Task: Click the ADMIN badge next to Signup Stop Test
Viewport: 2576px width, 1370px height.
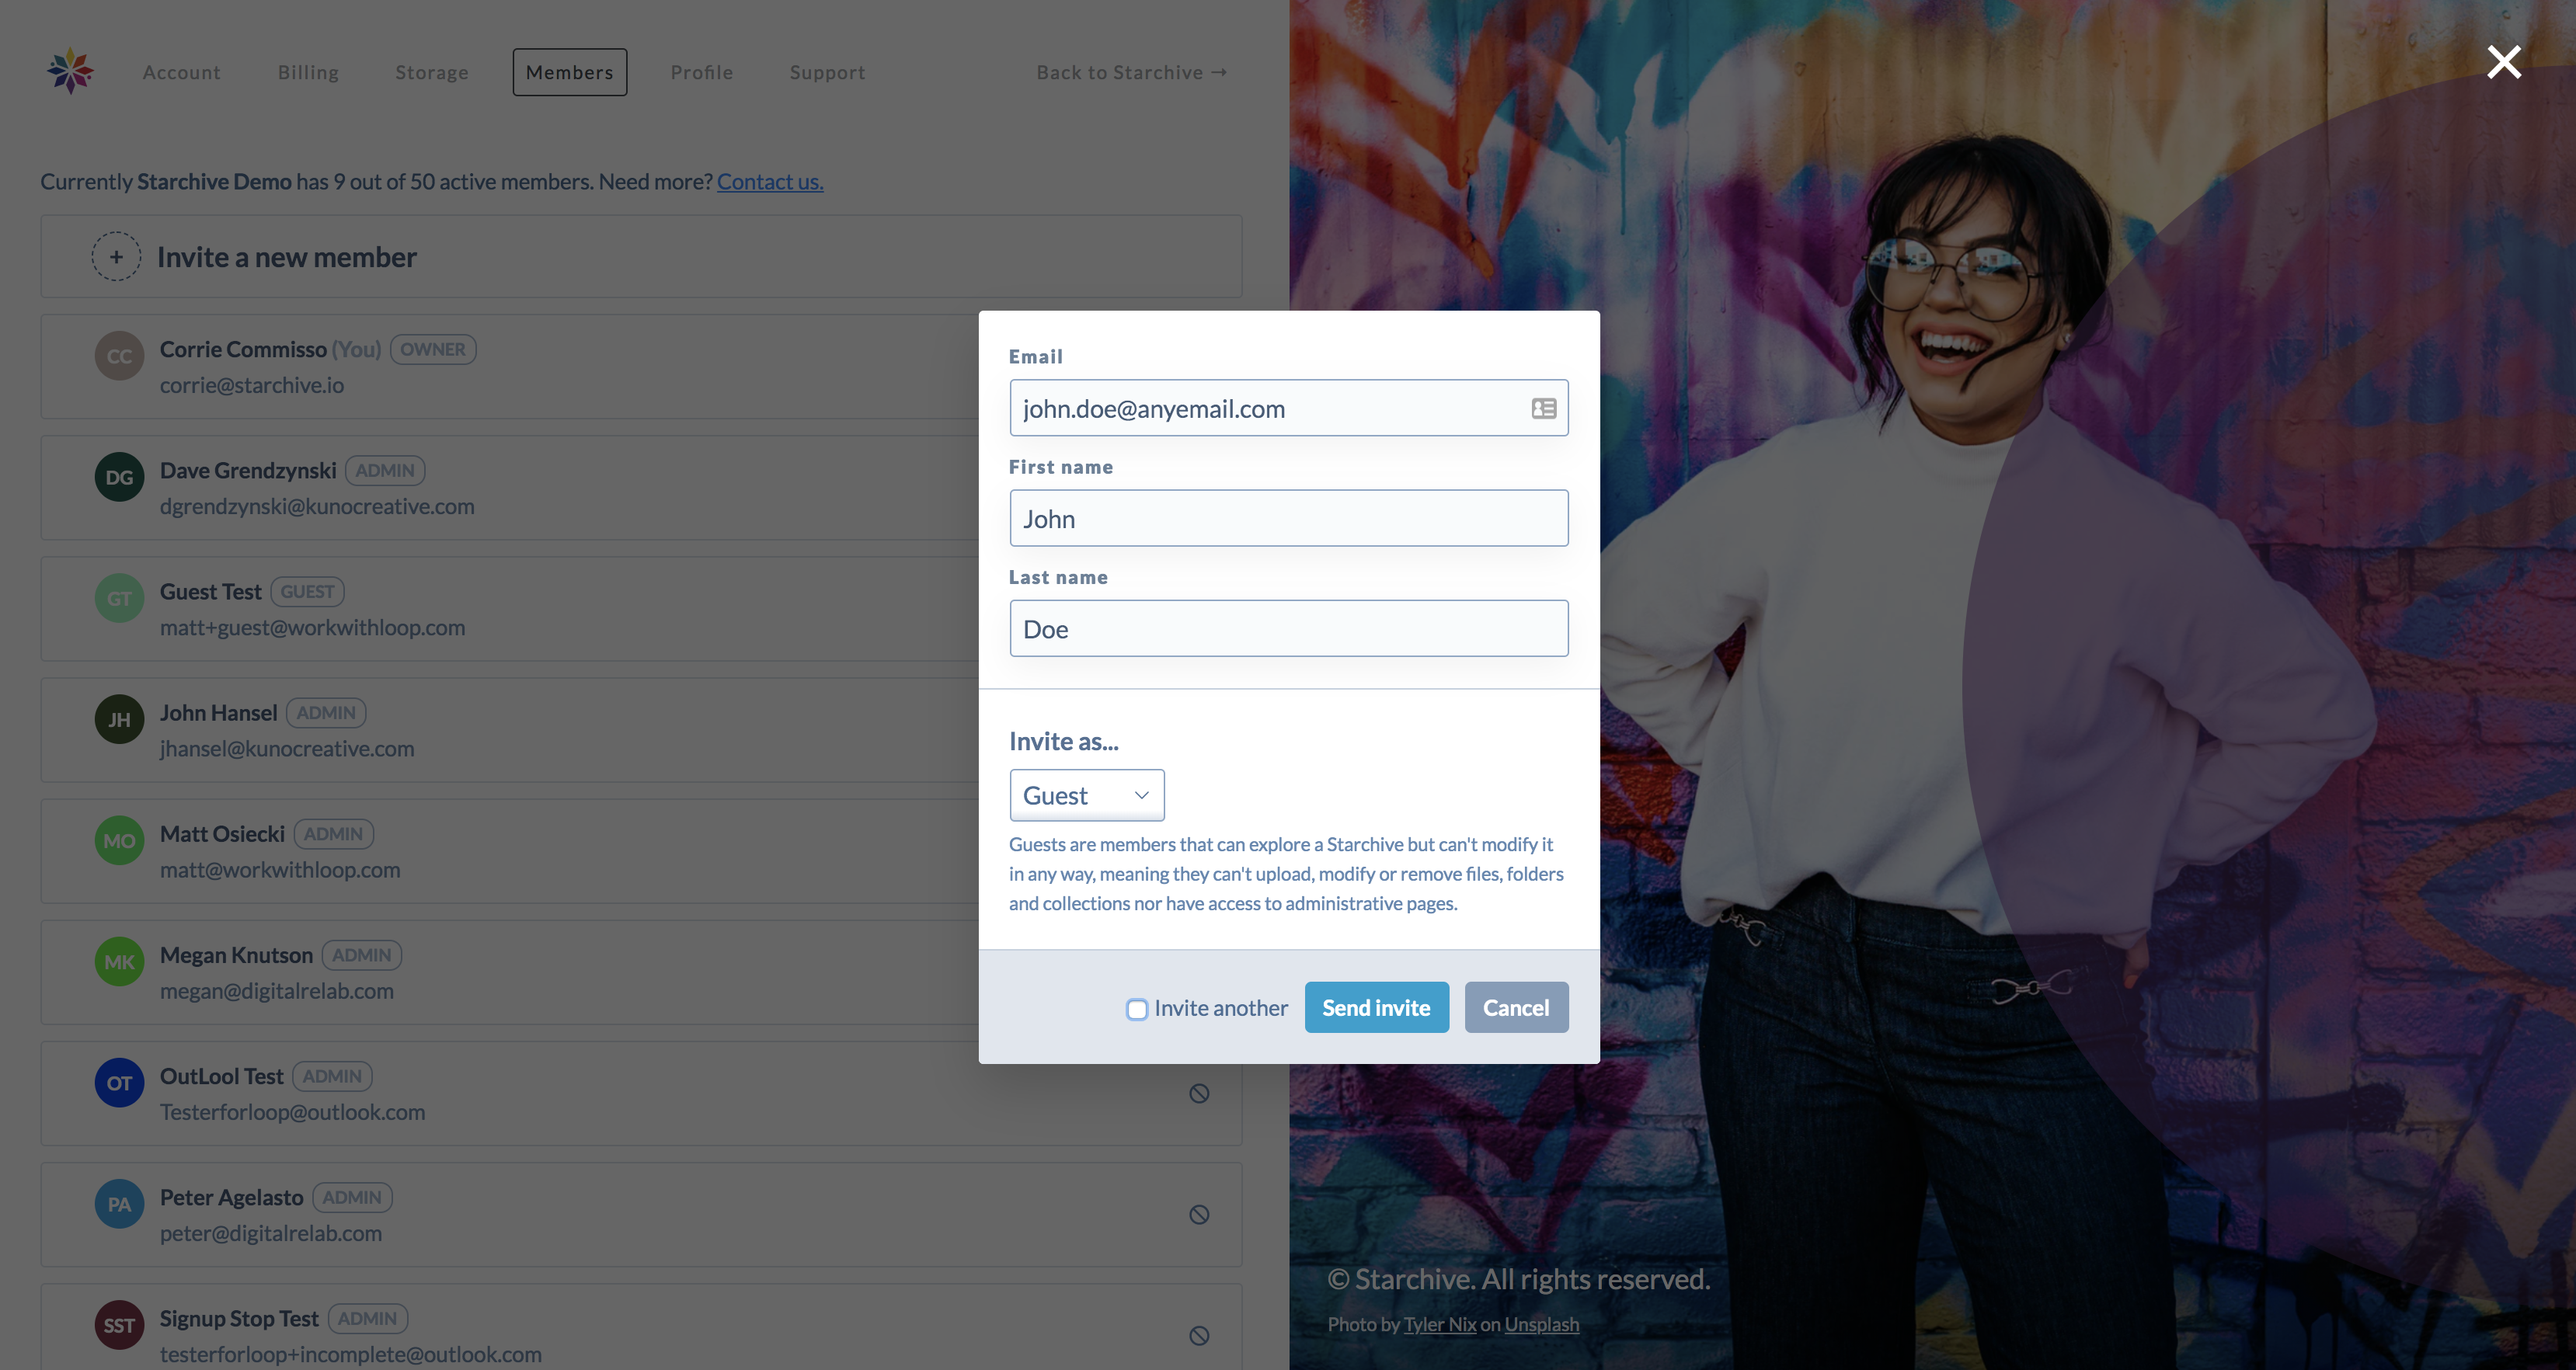Action: (367, 1318)
